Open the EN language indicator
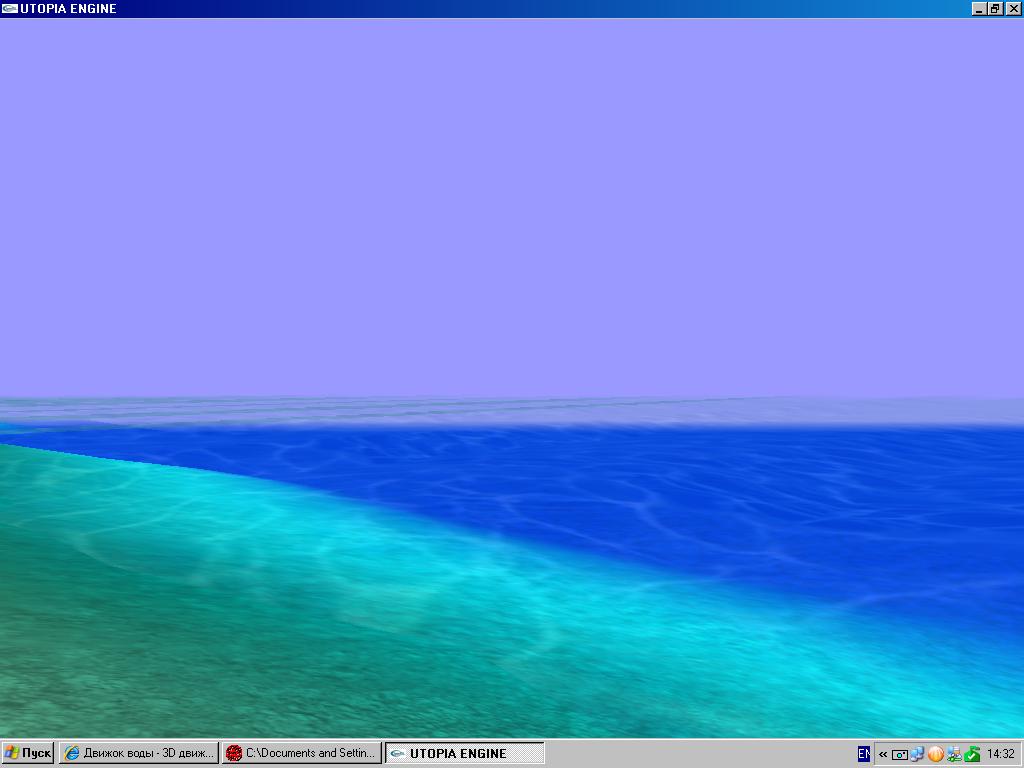This screenshot has width=1024, height=768. click(863, 754)
